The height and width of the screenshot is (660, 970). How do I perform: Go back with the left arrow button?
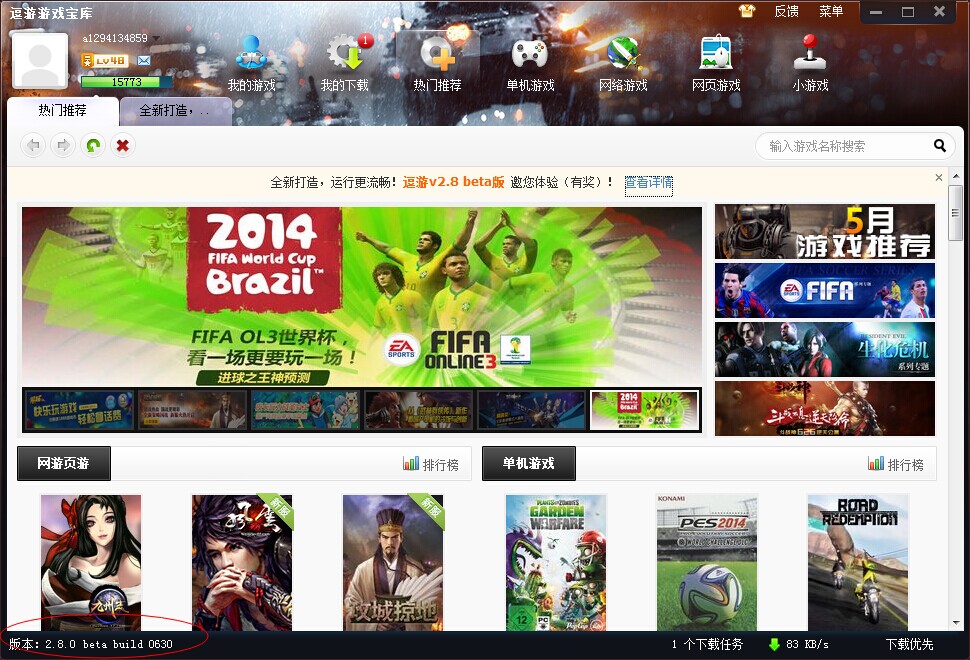(x=33, y=145)
